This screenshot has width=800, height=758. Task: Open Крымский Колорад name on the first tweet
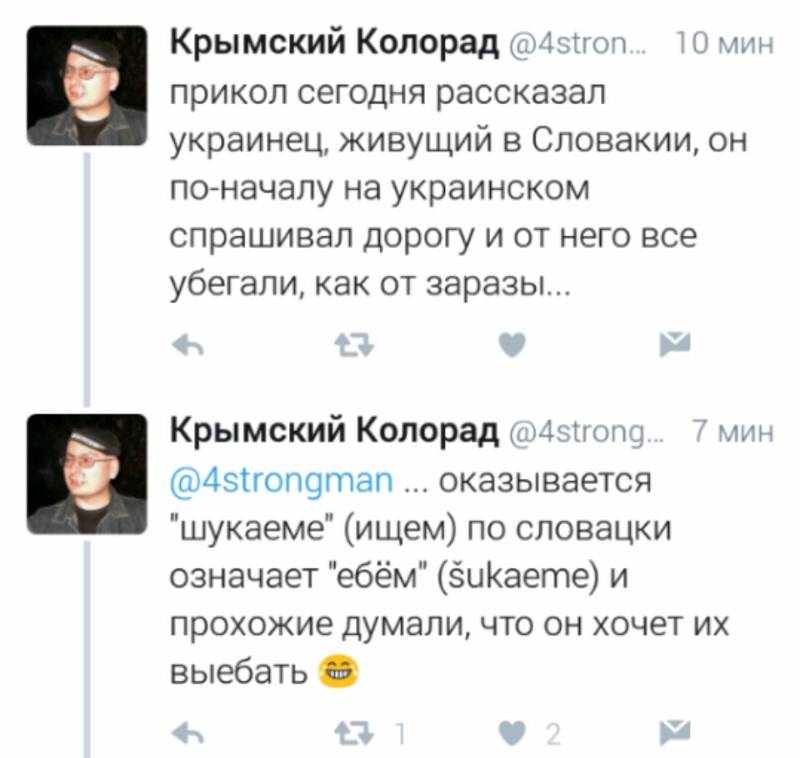333,43
